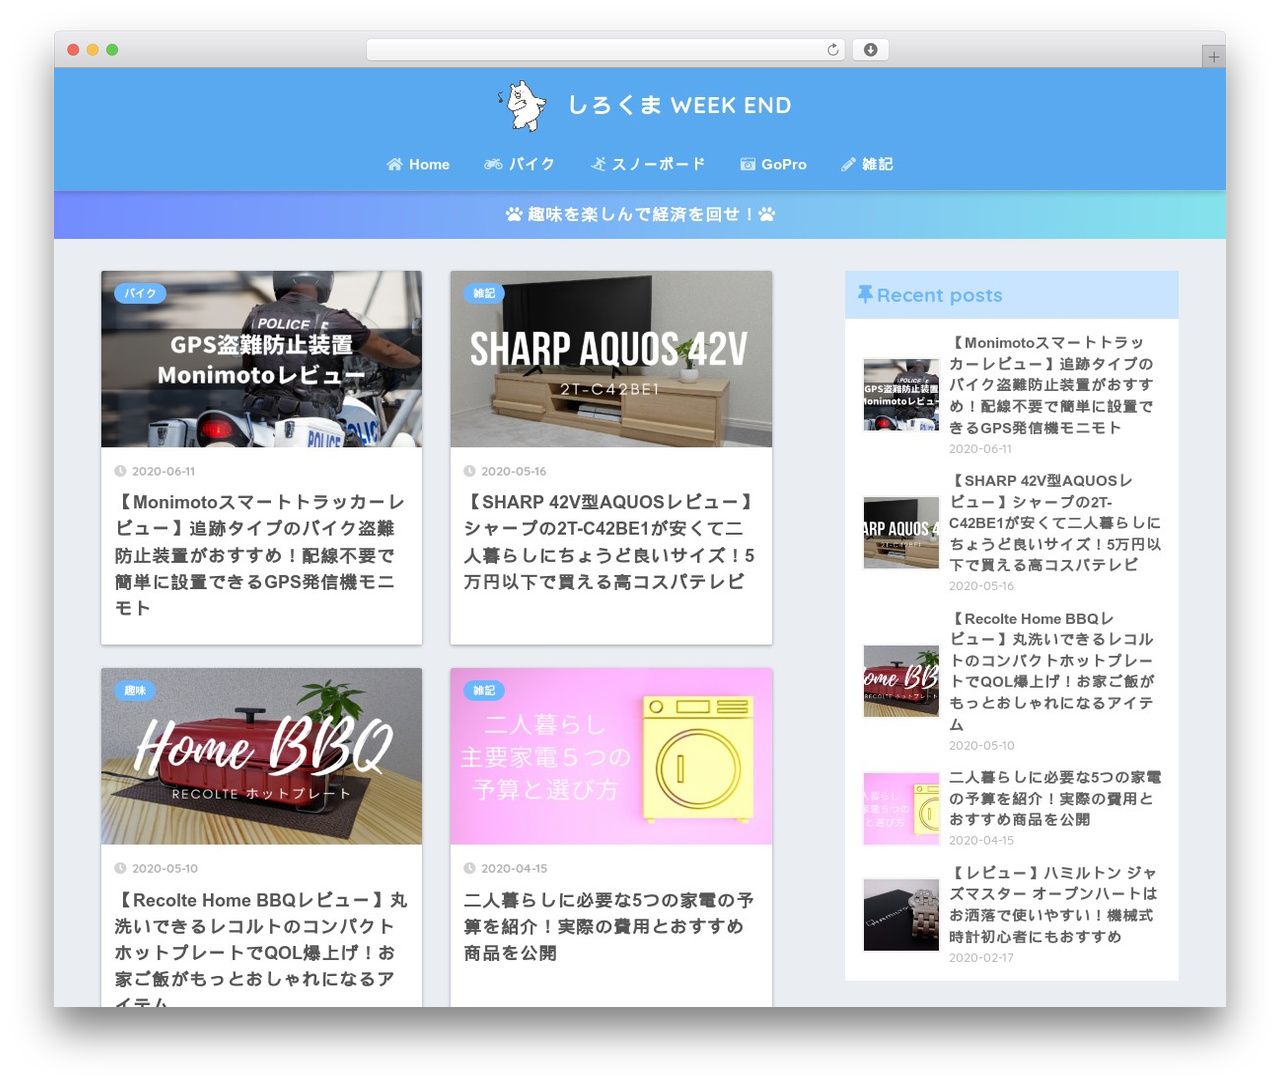Open Monimotoスマートトラッカー post title in main grid

click(259, 555)
